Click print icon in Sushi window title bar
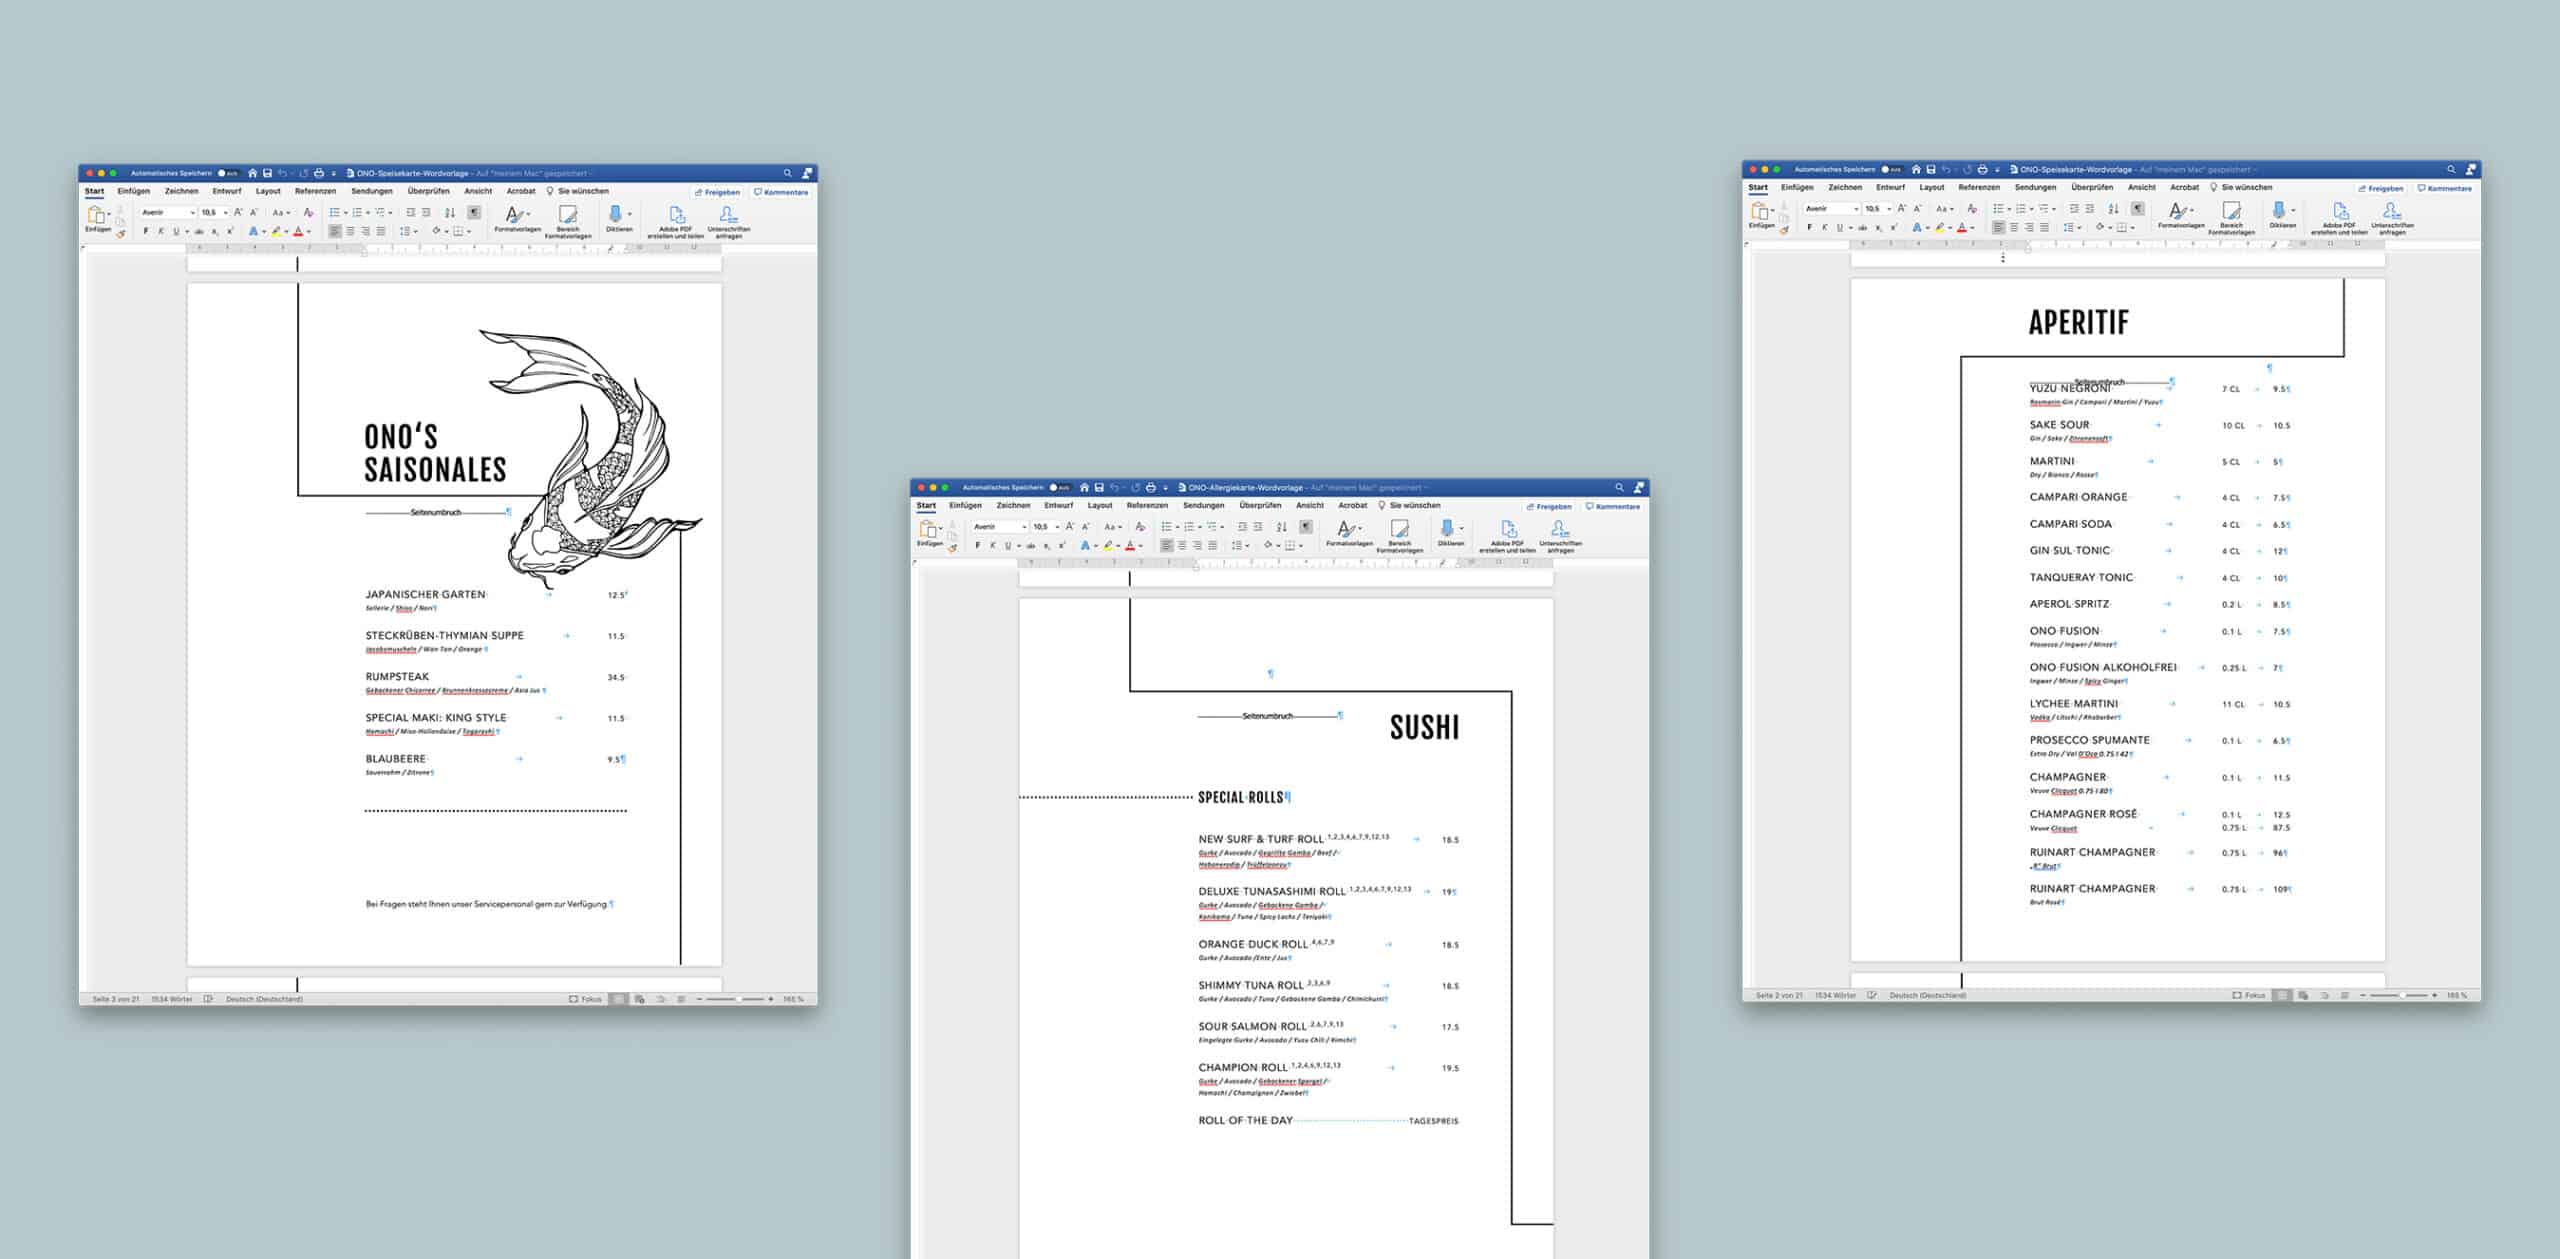 (x=1150, y=488)
